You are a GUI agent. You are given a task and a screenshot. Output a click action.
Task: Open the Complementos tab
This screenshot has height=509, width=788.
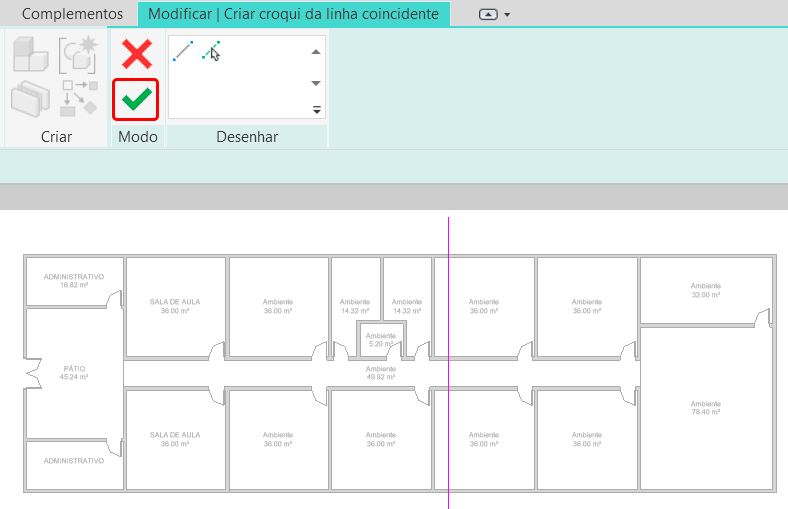point(72,14)
